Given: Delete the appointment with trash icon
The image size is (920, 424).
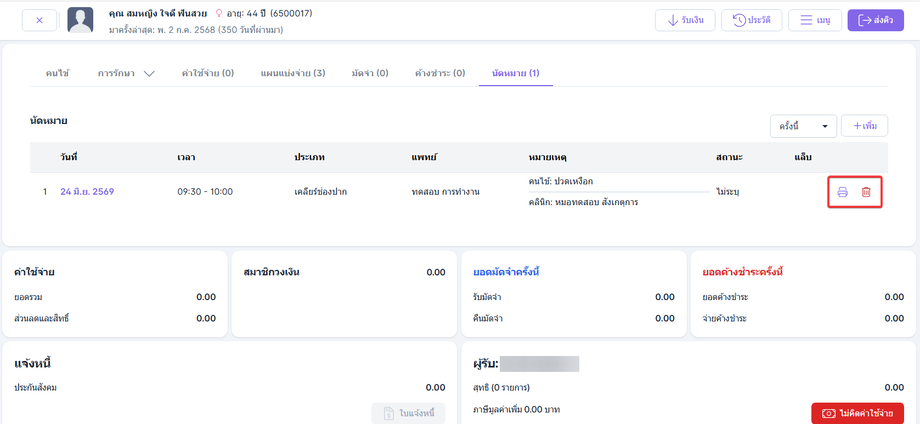Looking at the screenshot, I should point(865,192).
